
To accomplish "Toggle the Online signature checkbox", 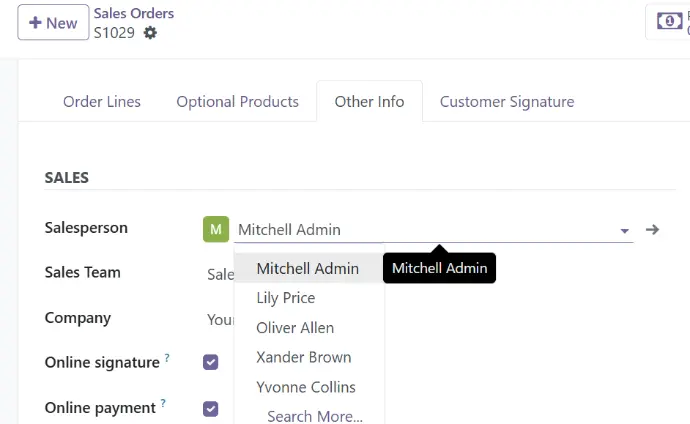I will [x=210, y=362].
